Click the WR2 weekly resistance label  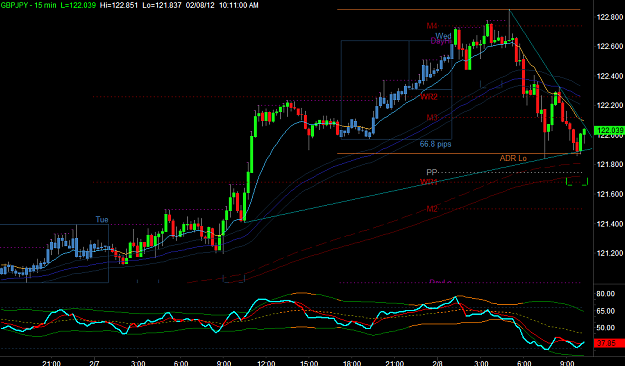click(429, 96)
